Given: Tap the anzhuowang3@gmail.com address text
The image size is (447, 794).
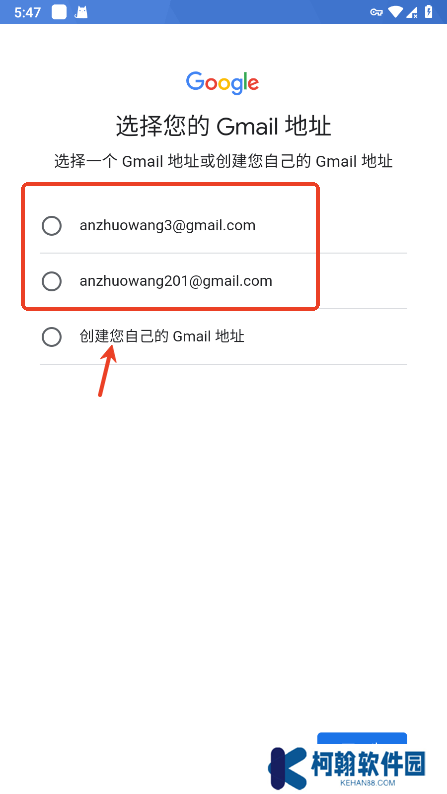Looking at the screenshot, I should tap(167, 225).
